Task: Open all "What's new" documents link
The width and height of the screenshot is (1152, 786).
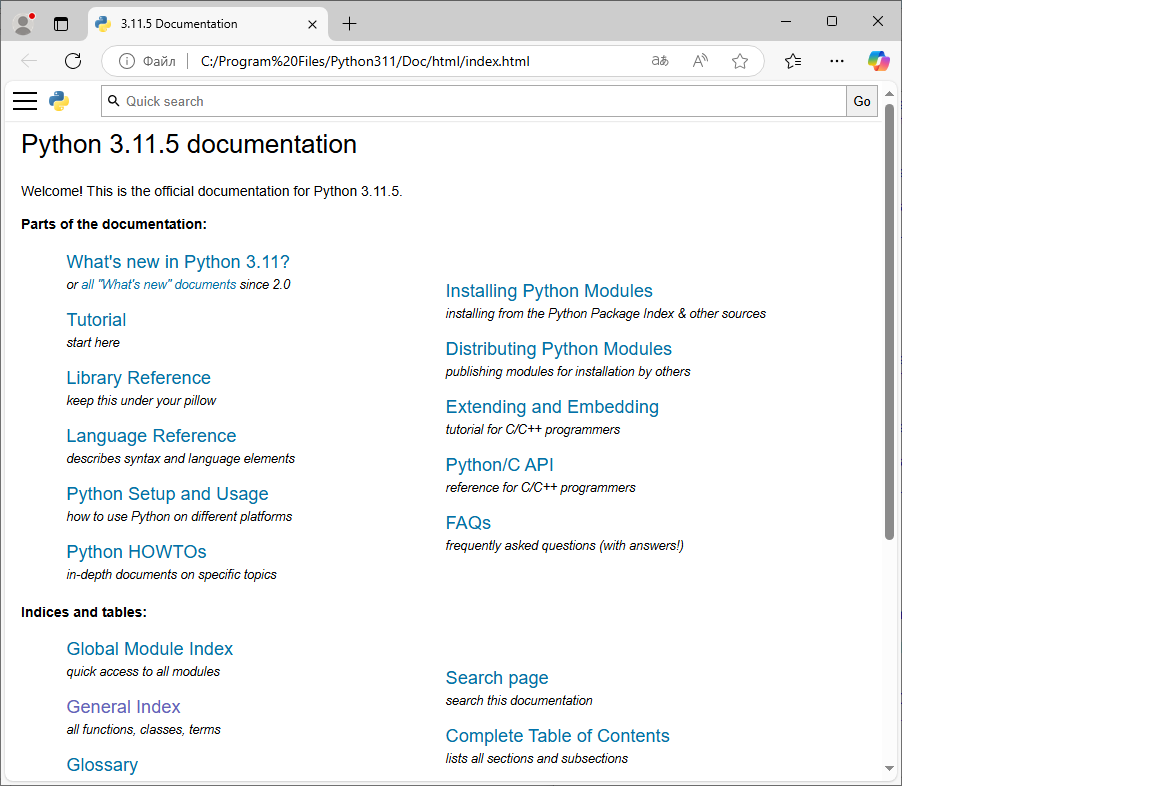Action: (x=159, y=284)
